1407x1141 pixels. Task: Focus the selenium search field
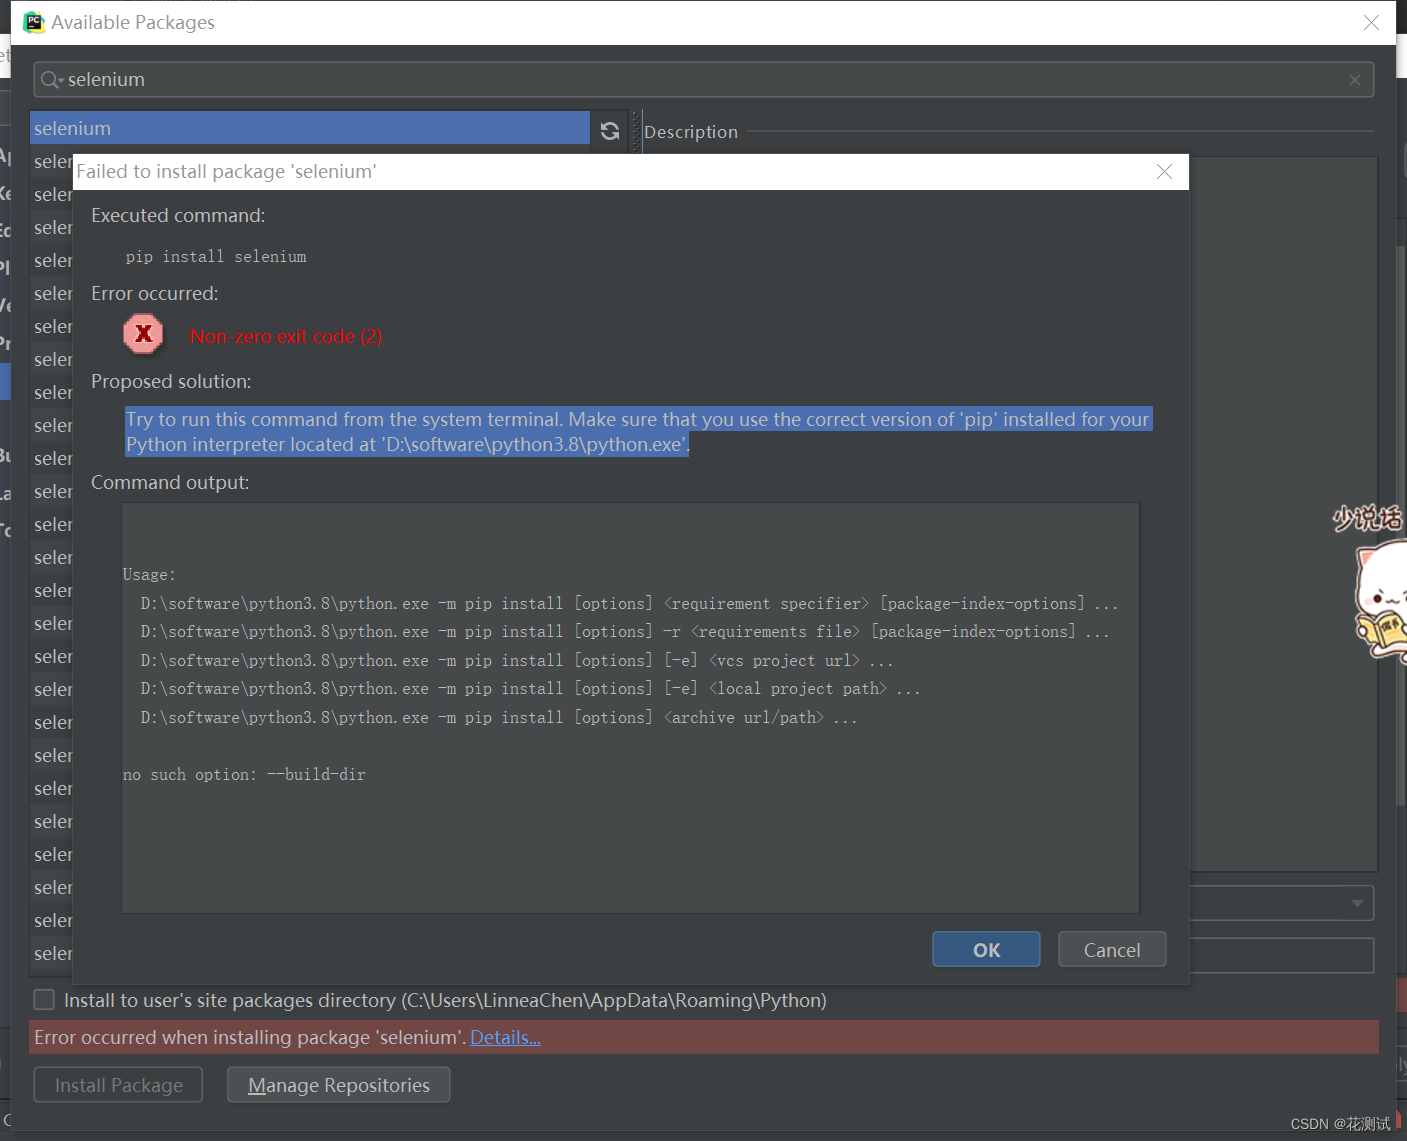click(703, 80)
